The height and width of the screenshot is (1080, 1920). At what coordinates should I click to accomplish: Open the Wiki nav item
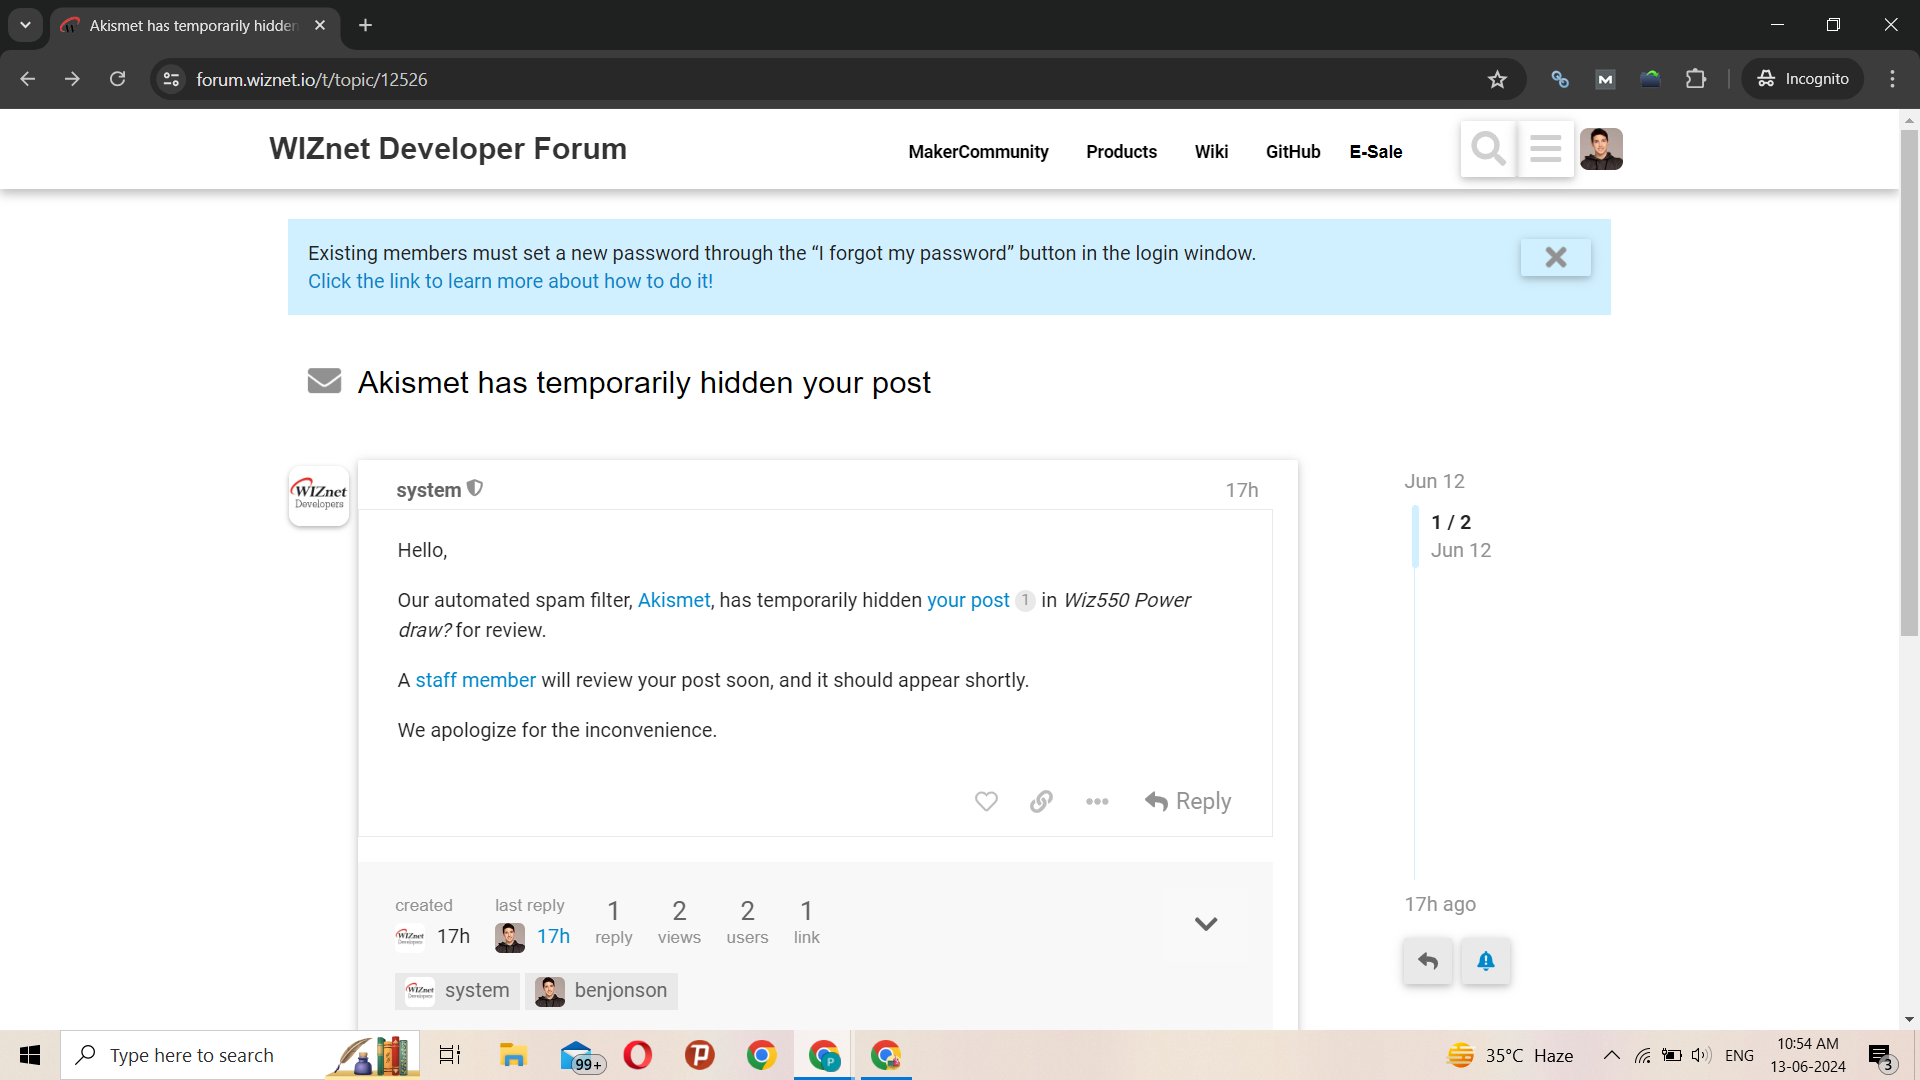point(1211,152)
